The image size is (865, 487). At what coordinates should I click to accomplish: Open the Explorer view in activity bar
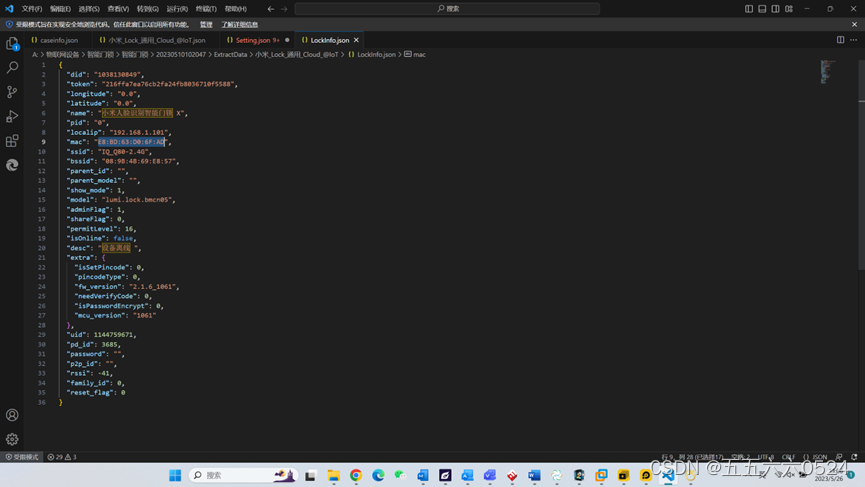(x=12, y=44)
